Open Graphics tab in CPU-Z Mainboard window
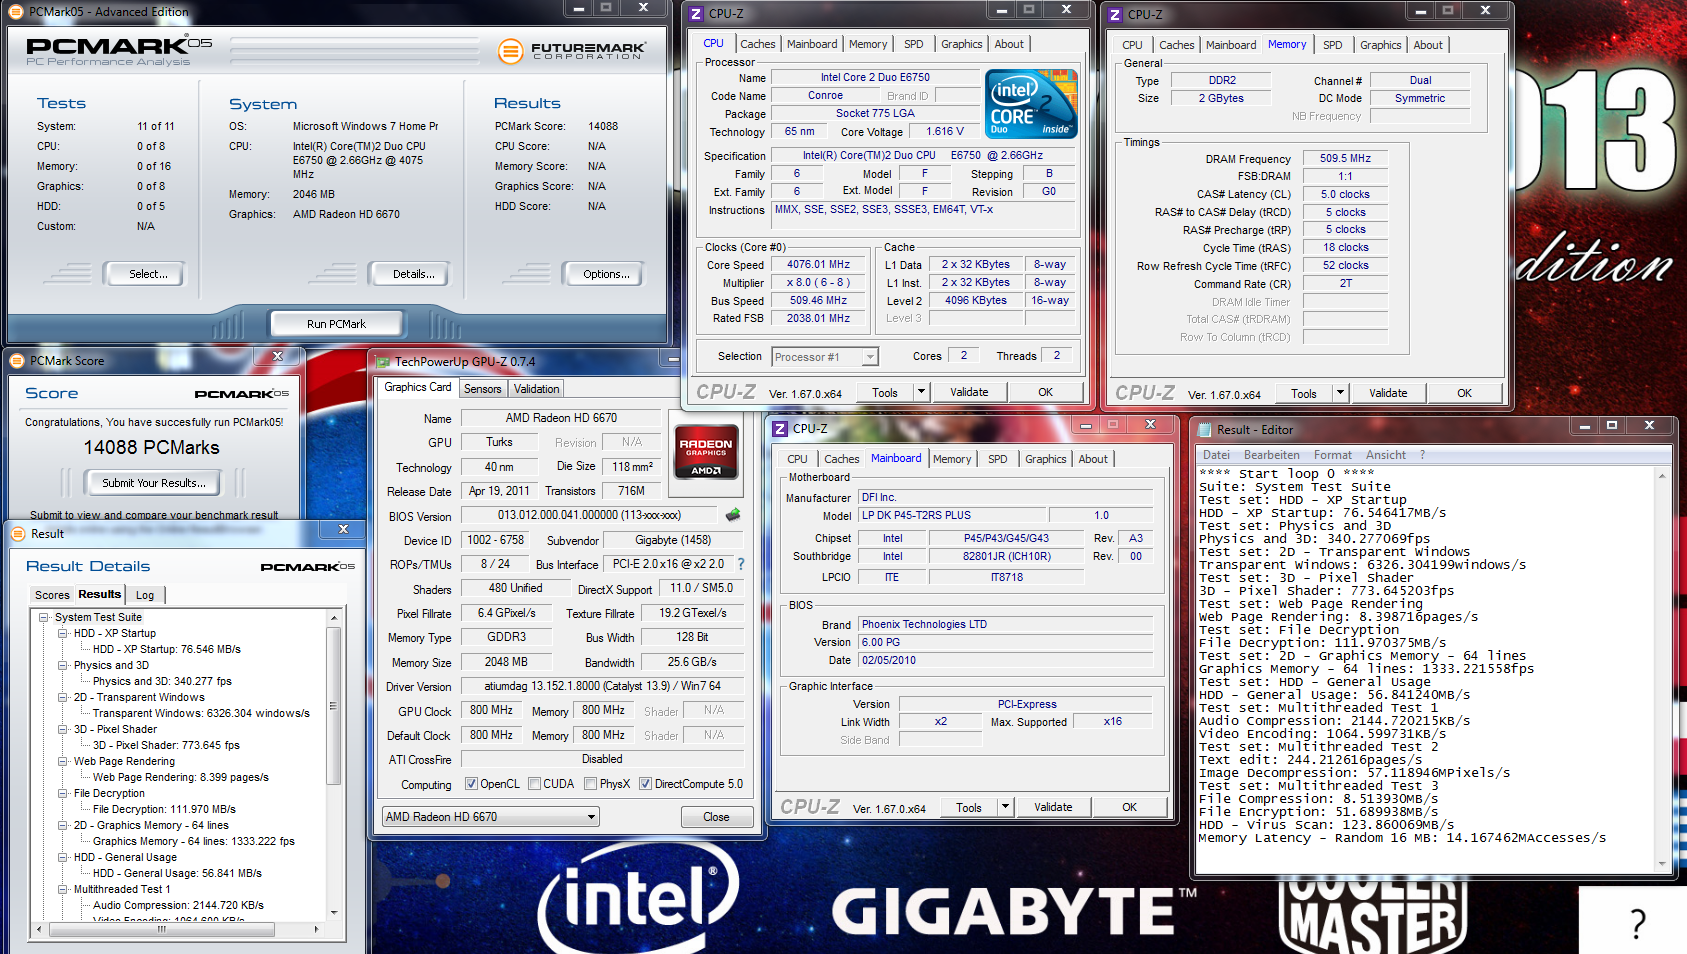The image size is (1687, 954). (1045, 459)
